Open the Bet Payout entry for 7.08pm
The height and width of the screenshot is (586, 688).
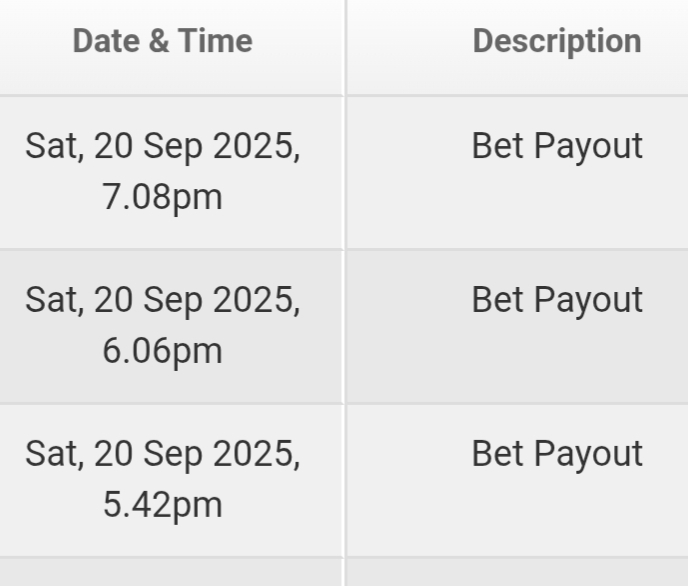click(x=557, y=146)
